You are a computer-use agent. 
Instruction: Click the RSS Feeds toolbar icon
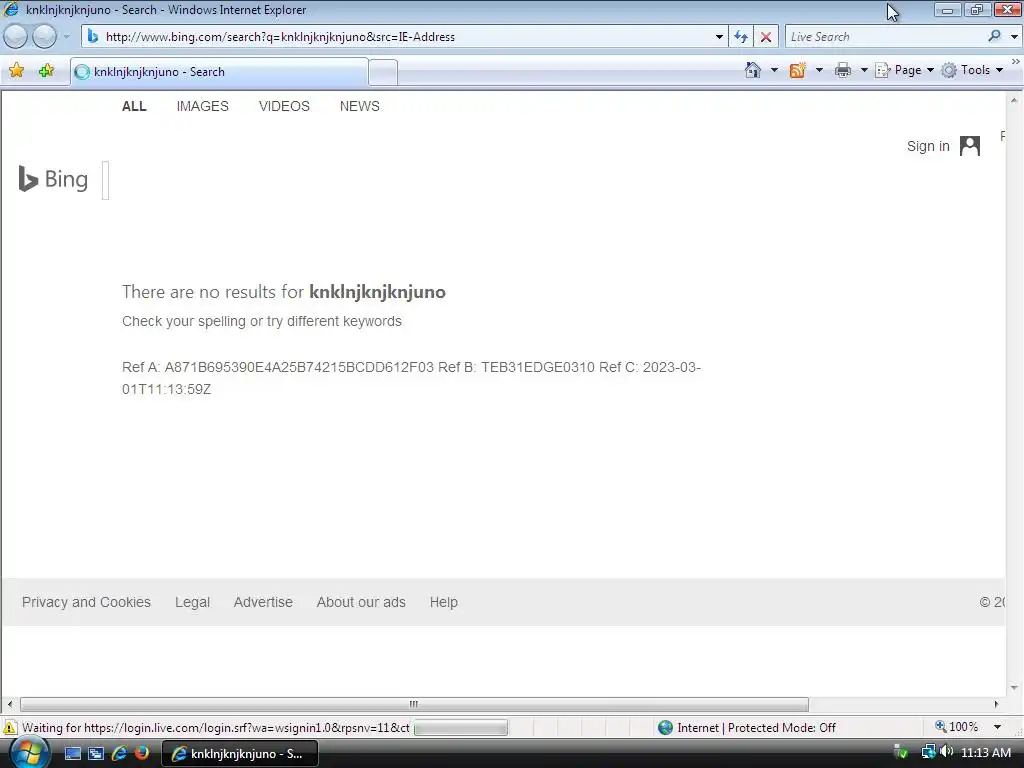(x=797, y=70)
